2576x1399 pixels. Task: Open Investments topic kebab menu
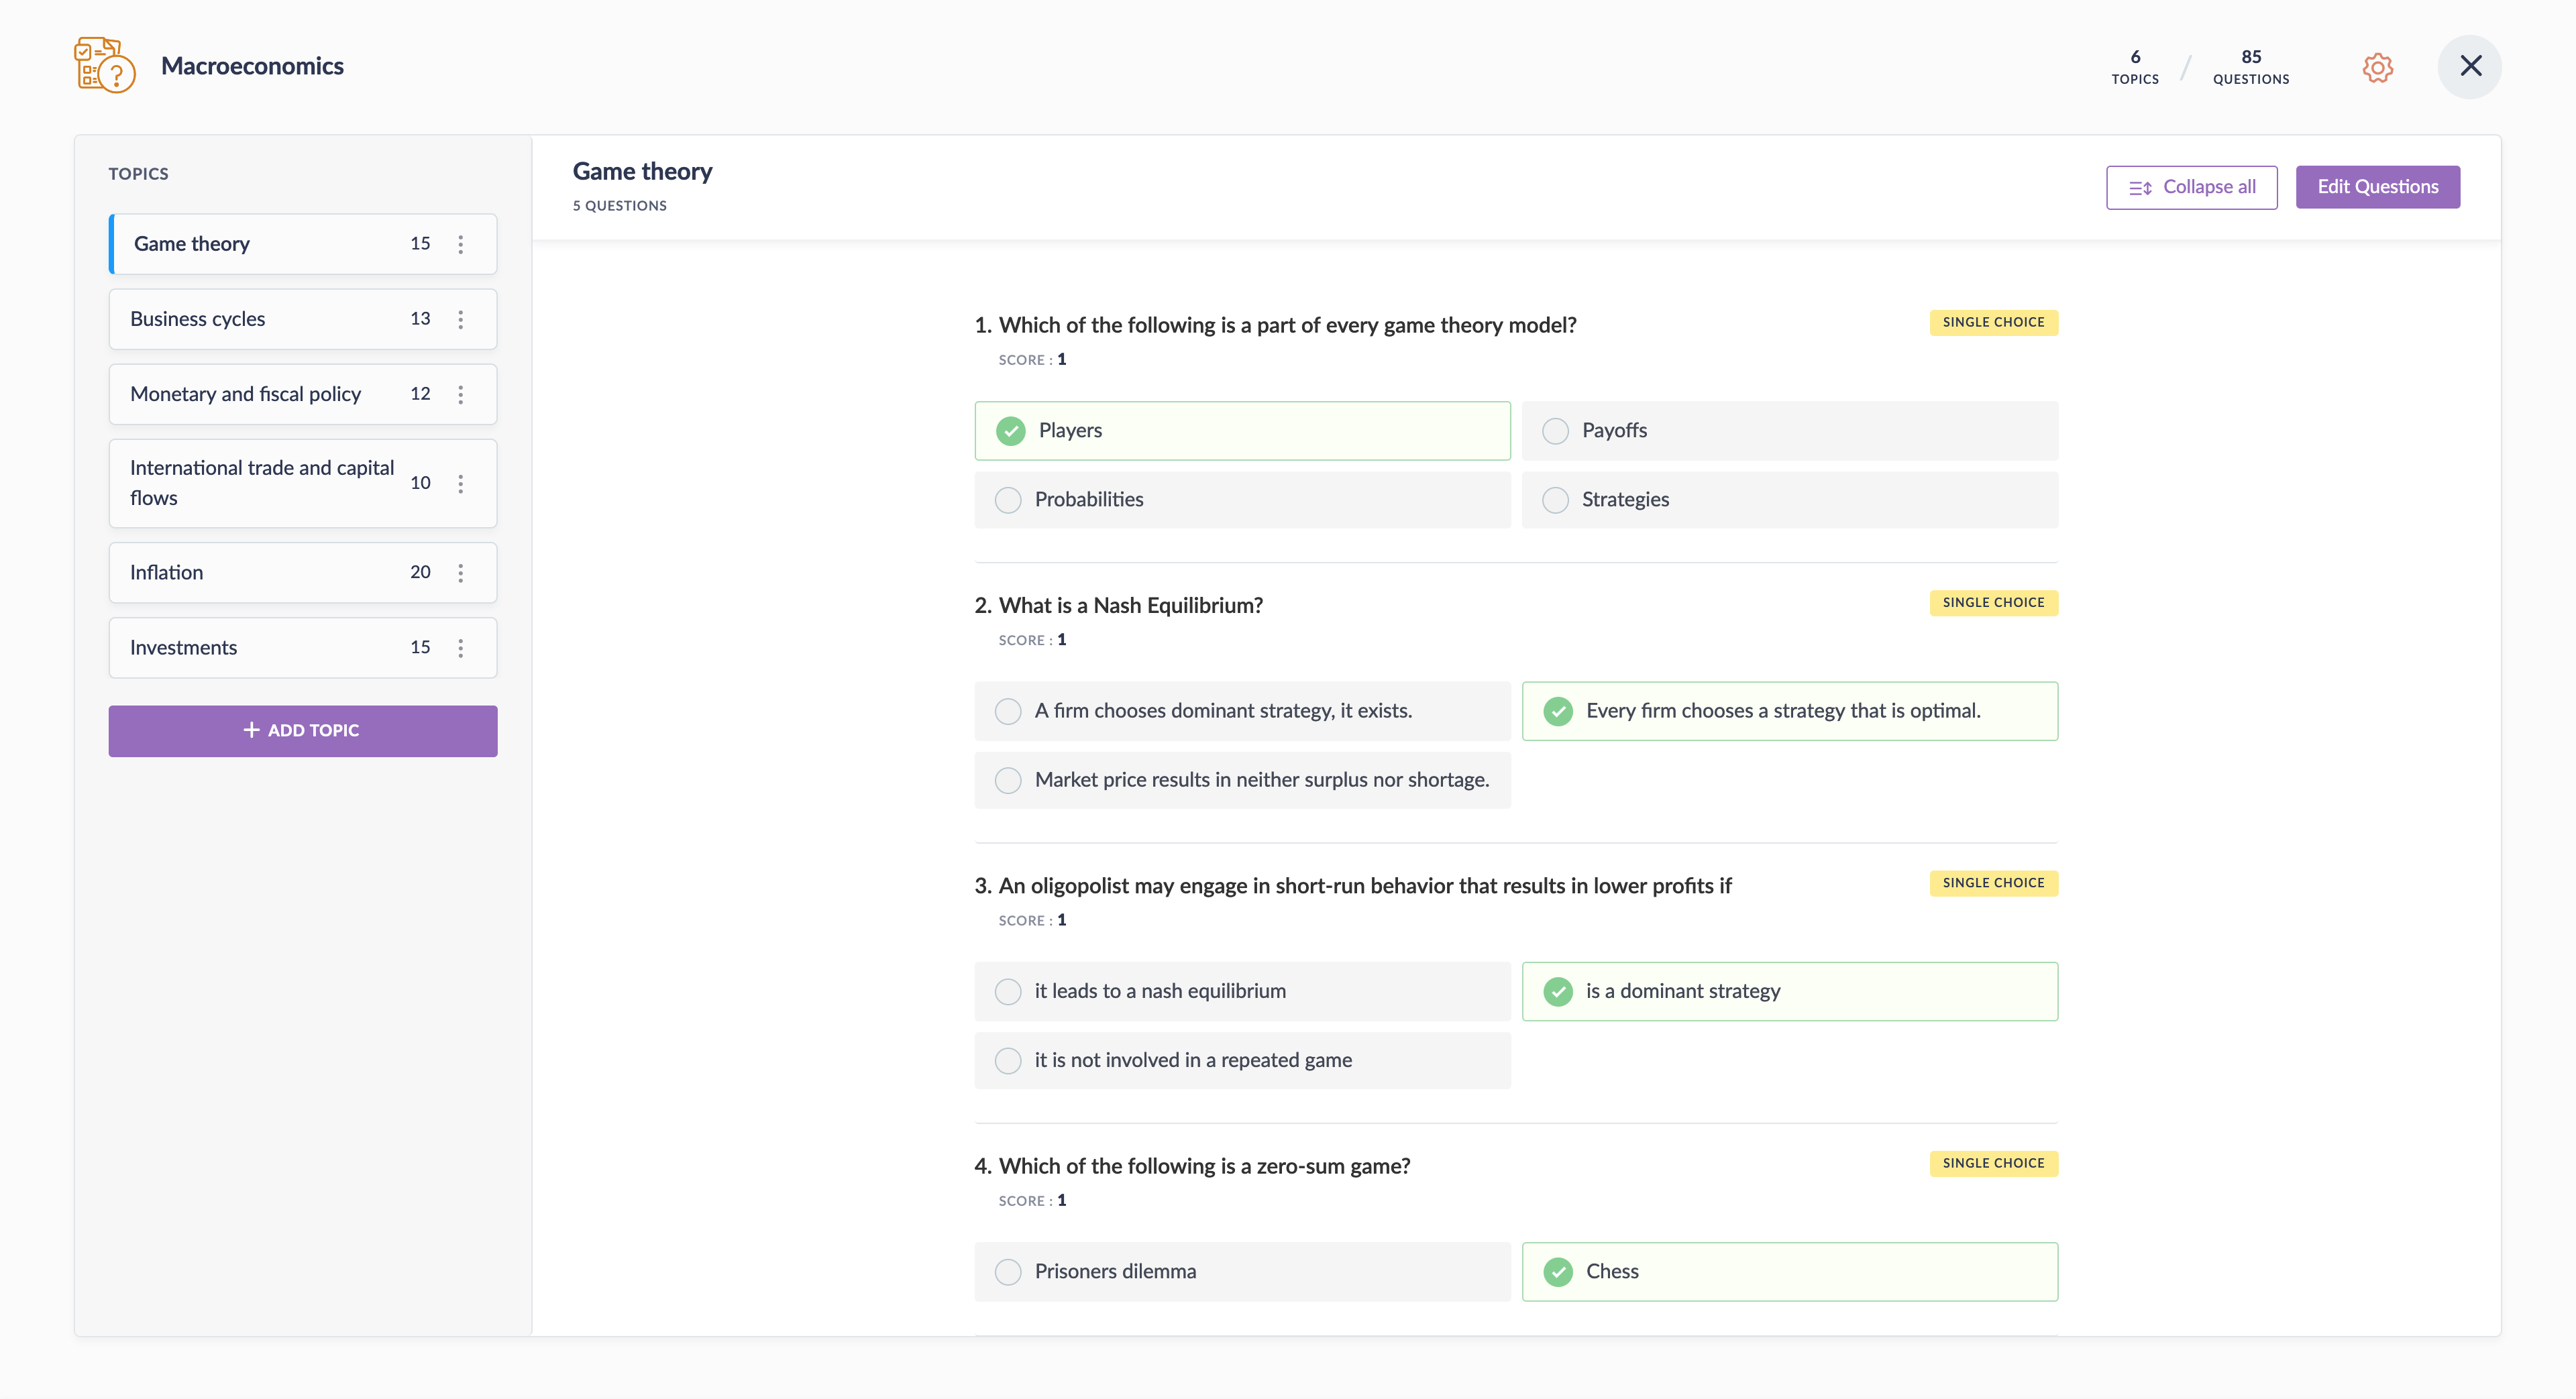pos(460,647)
